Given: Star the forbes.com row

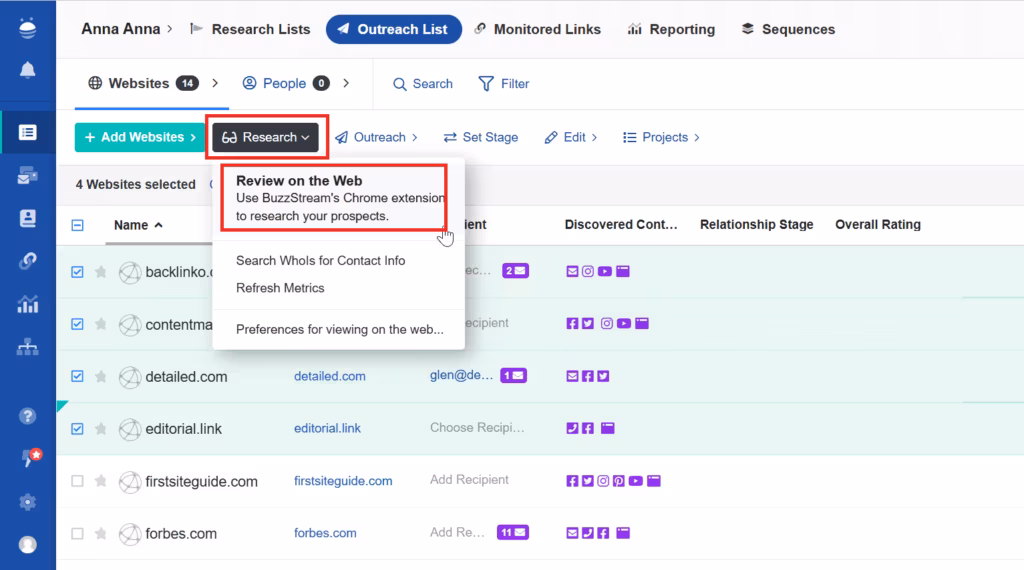Looking at the screenshot, I should pyautogui.click(x=101, y=533).
